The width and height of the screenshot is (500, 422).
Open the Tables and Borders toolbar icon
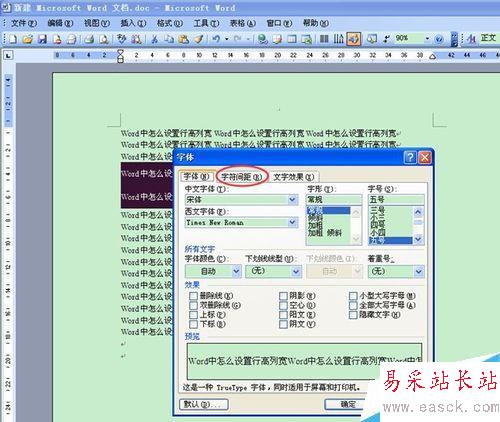coord(277,39)
